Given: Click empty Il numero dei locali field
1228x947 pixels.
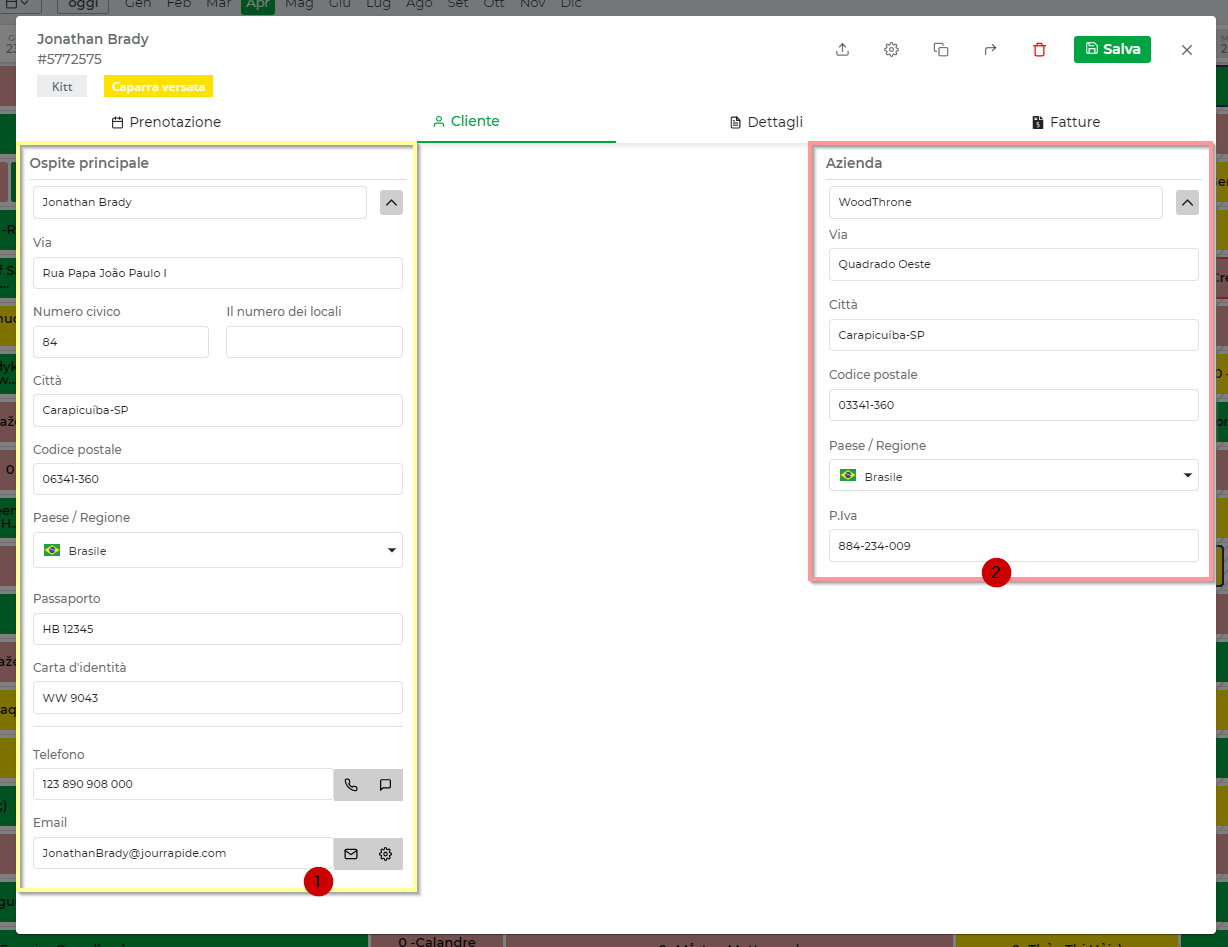Looking at the screenshot, I should click(314, 342).
